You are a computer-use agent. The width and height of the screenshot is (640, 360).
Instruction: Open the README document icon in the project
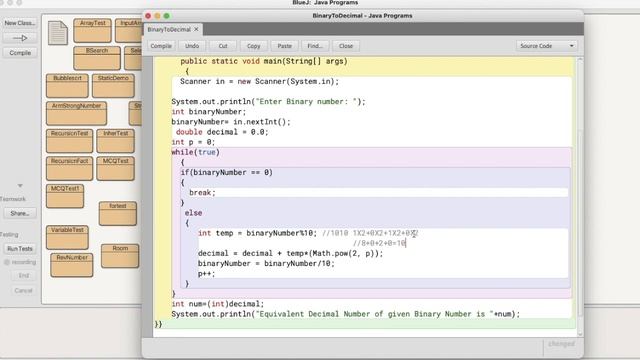pyautogui.click(x=58, y=33)
